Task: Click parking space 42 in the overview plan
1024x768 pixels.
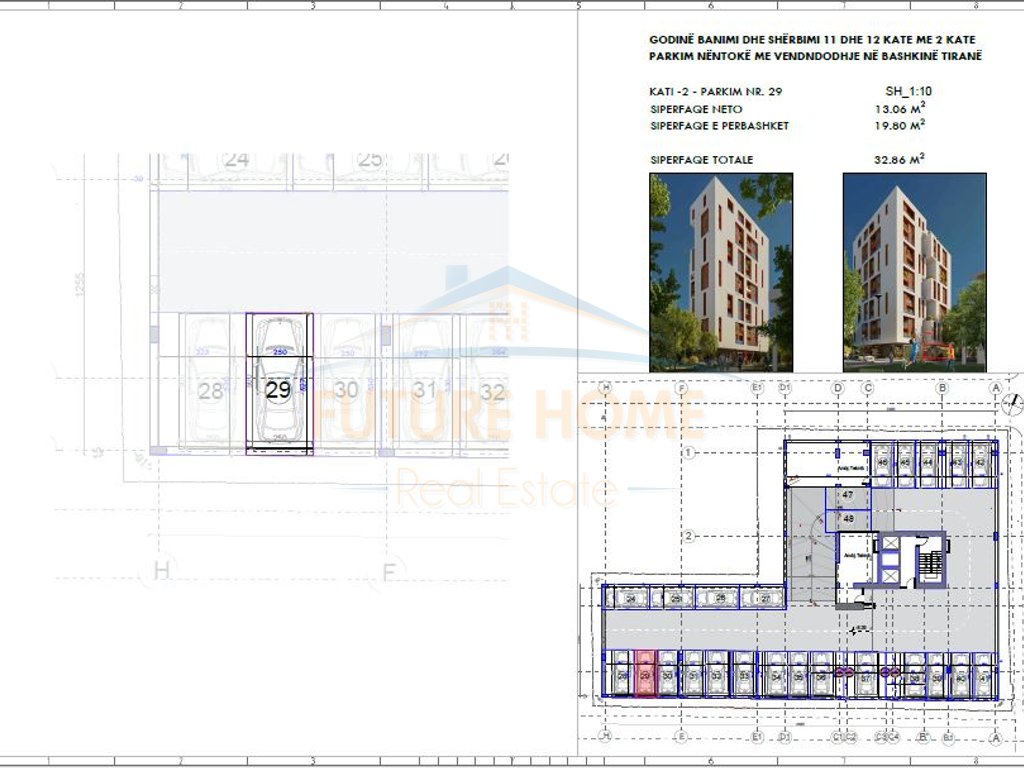Action: click(x=980, y=463)
